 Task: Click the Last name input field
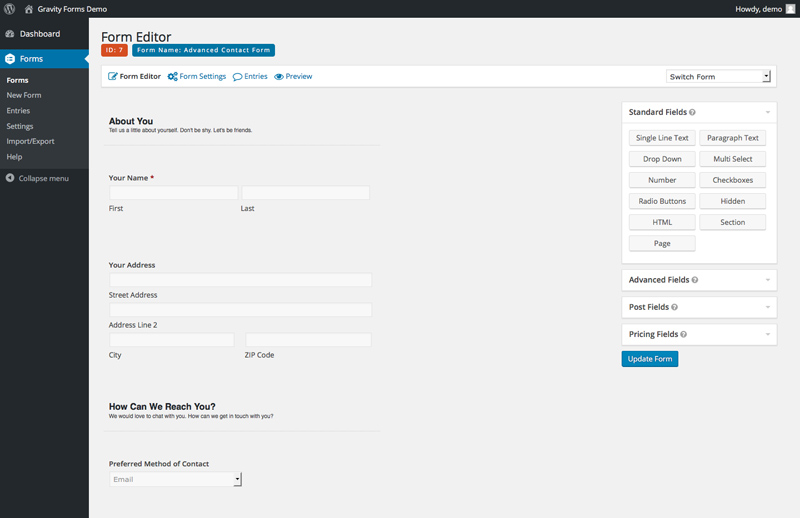point(306,192)
